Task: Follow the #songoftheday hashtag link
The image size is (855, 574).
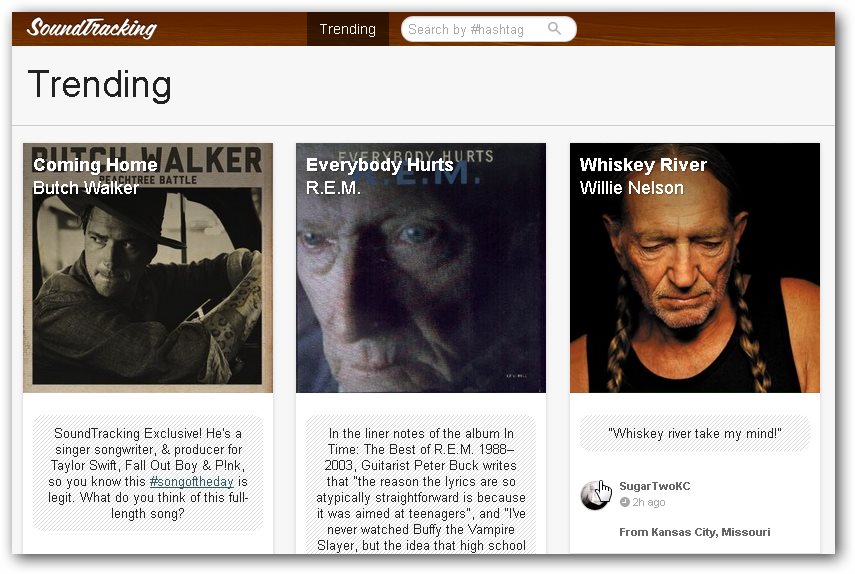Action: [191, 481]
